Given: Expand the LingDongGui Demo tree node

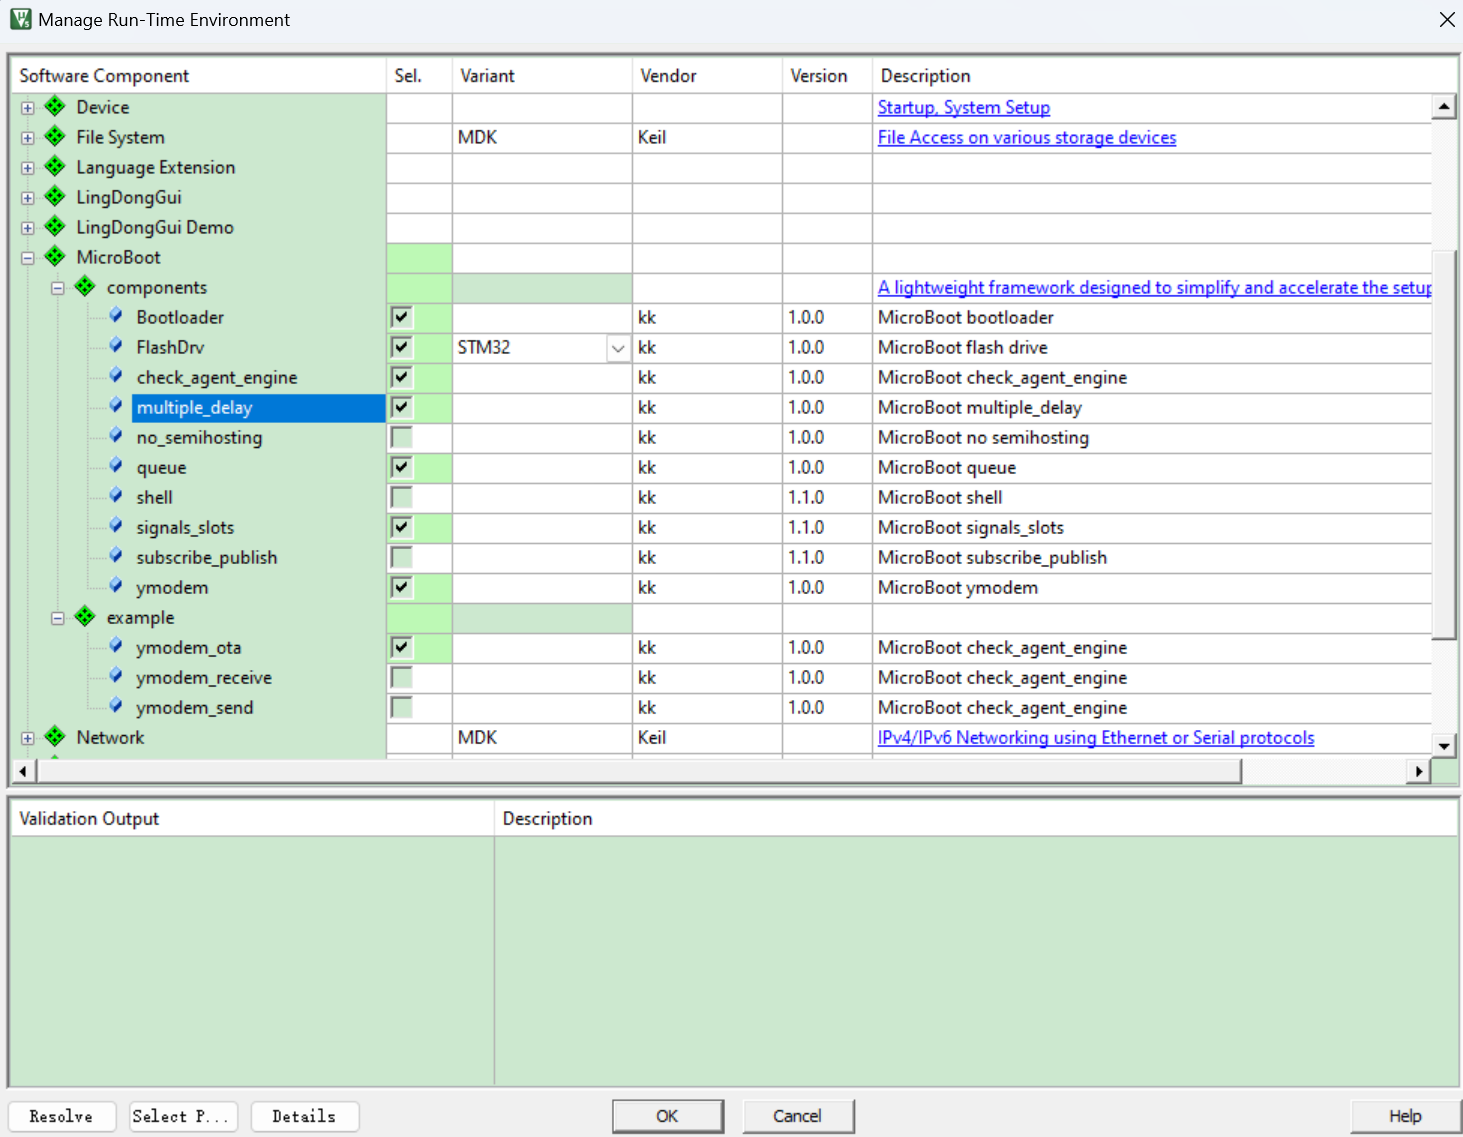Looking at the screenshot, I should pos(28,228).
